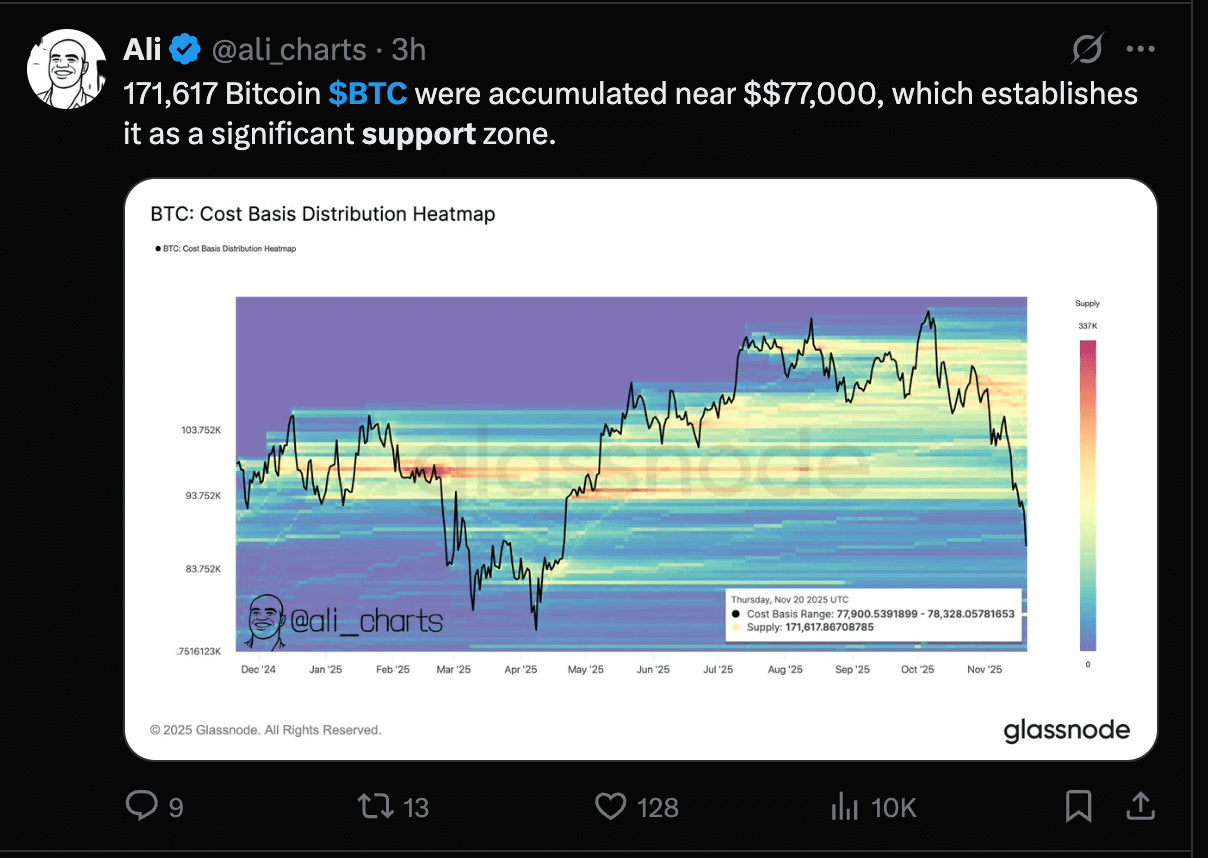The width and height of the screenshot is (1208, 858).
Task: Click the repost retweet icon
Action: point(373,805)
